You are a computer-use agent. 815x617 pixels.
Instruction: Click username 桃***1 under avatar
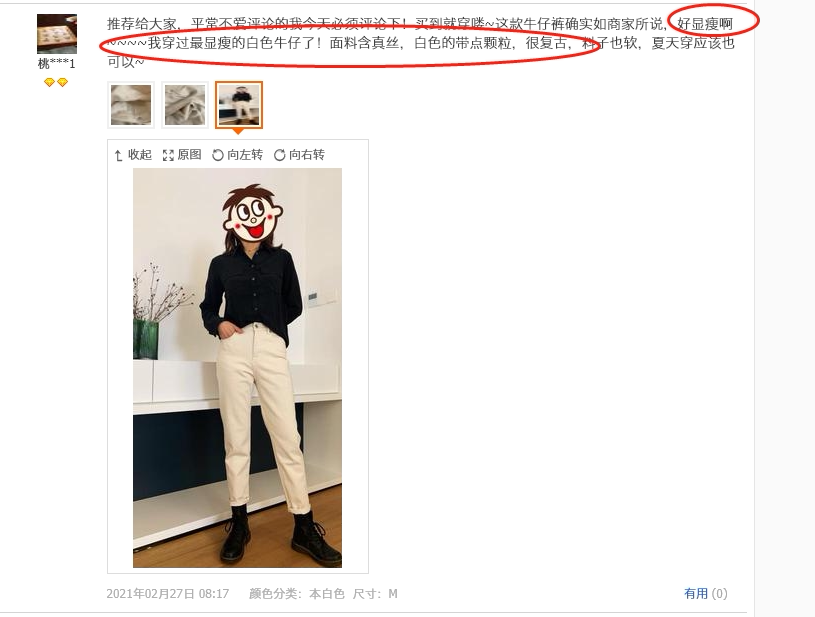click(57, 64)
